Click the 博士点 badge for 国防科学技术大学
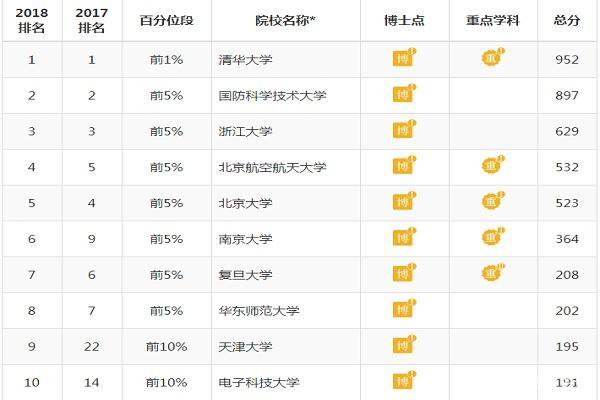 pyautogui.click(x=404, y=93)
